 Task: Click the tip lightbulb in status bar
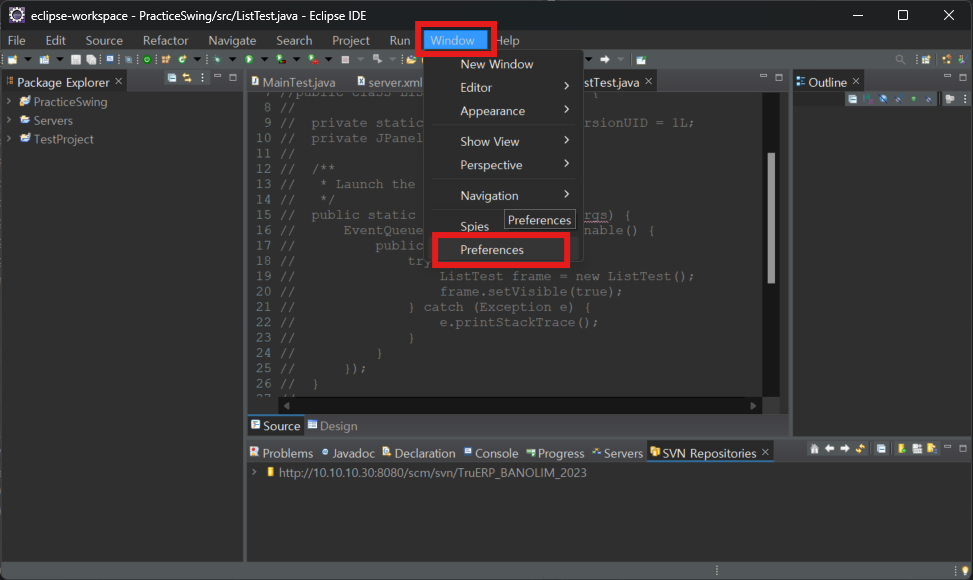pyautogui.click(x=965, y=571)
